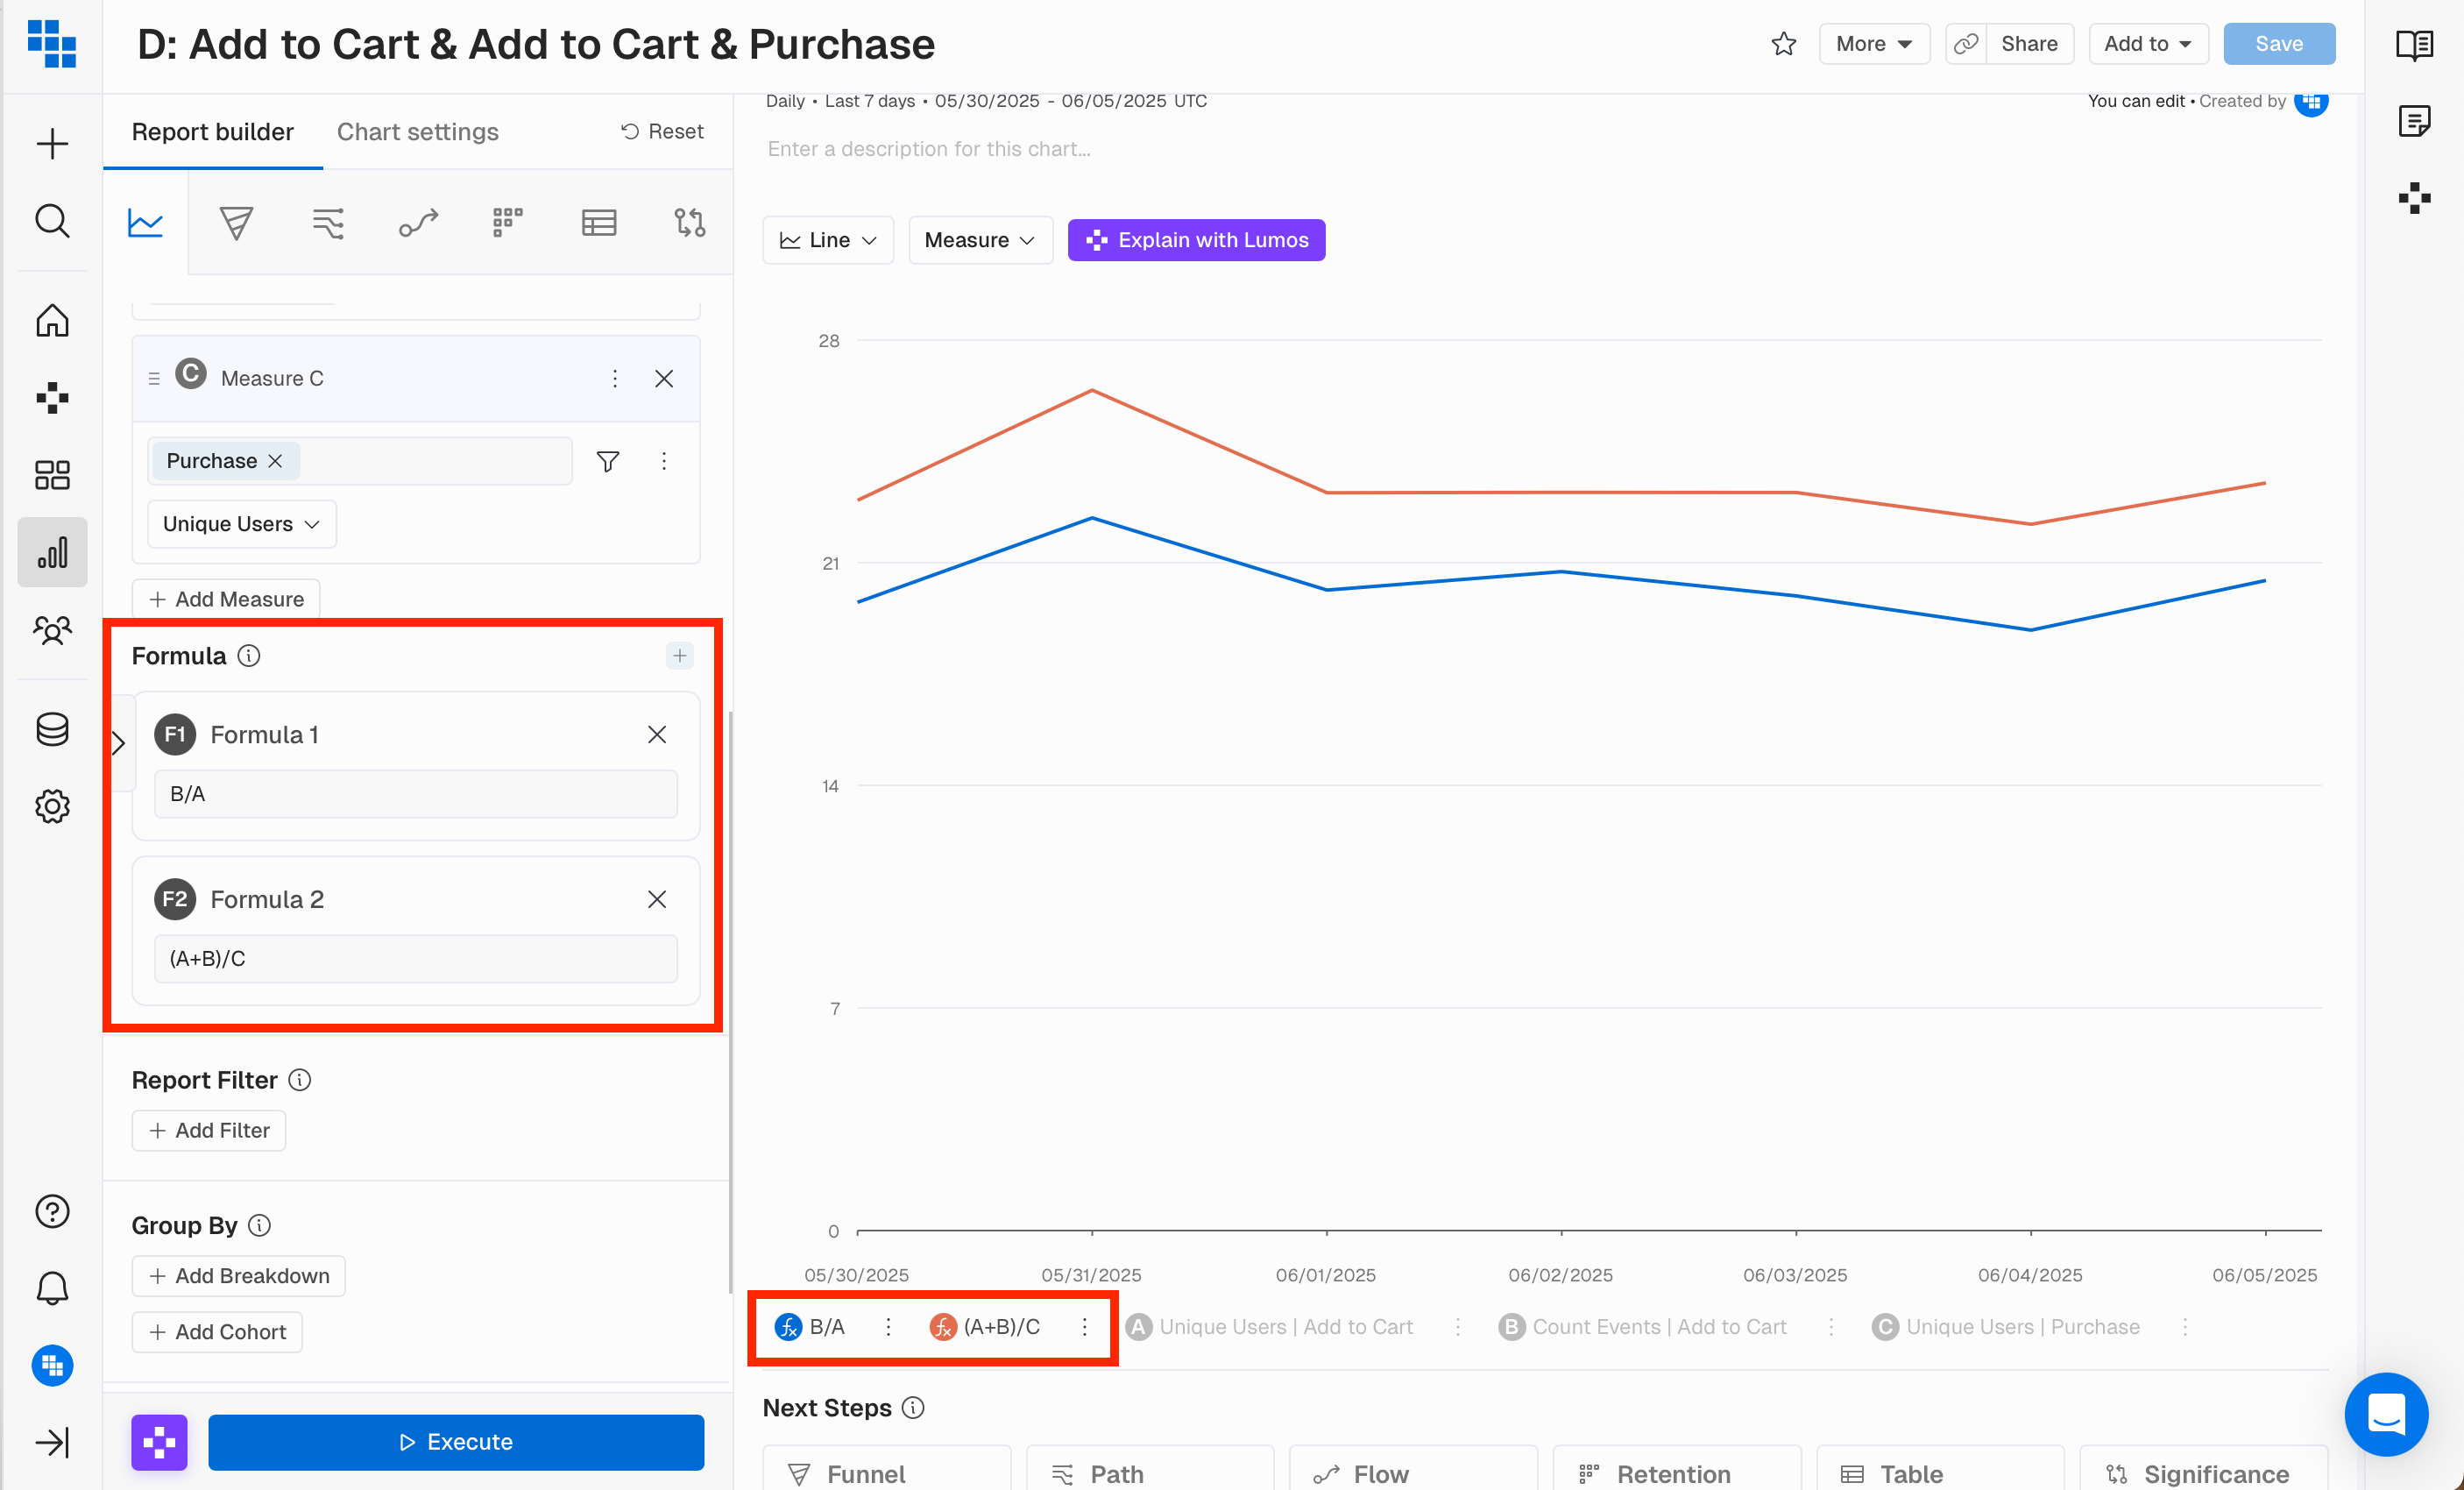Open the filter icon for Purchase event
Image resolution: width=2464 pixels, height=1490 pixels.
[607, 461]
